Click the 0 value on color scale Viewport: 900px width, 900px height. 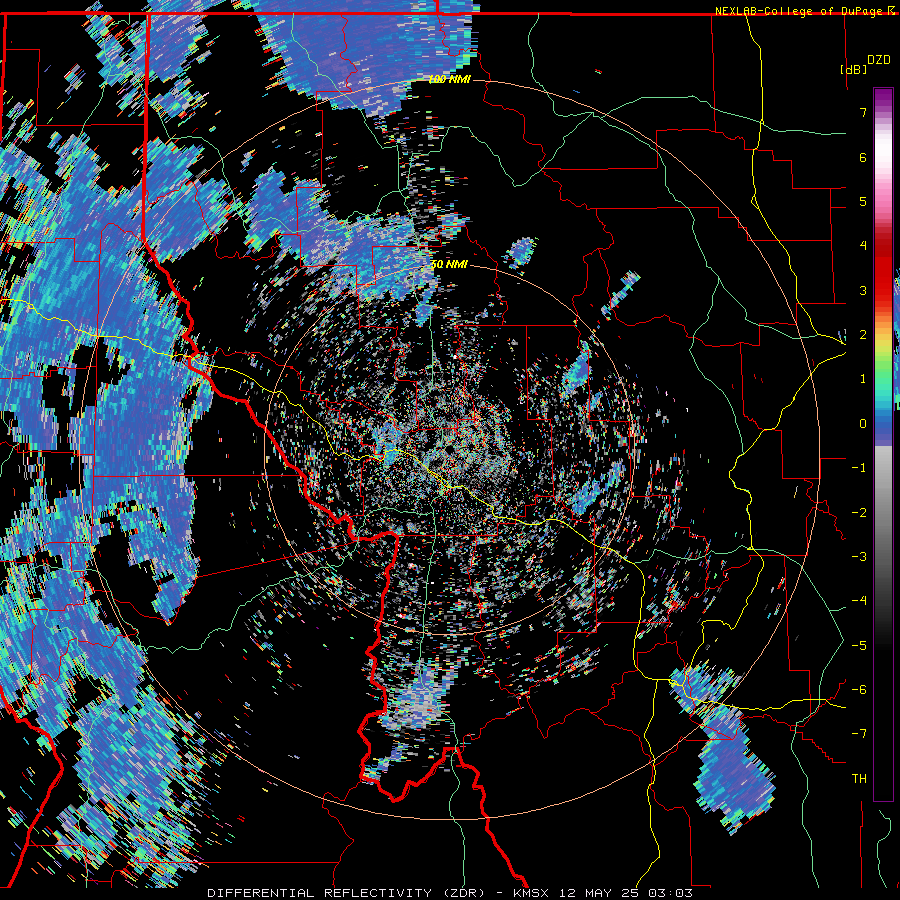pyautogui.click(x=863, y=424)
